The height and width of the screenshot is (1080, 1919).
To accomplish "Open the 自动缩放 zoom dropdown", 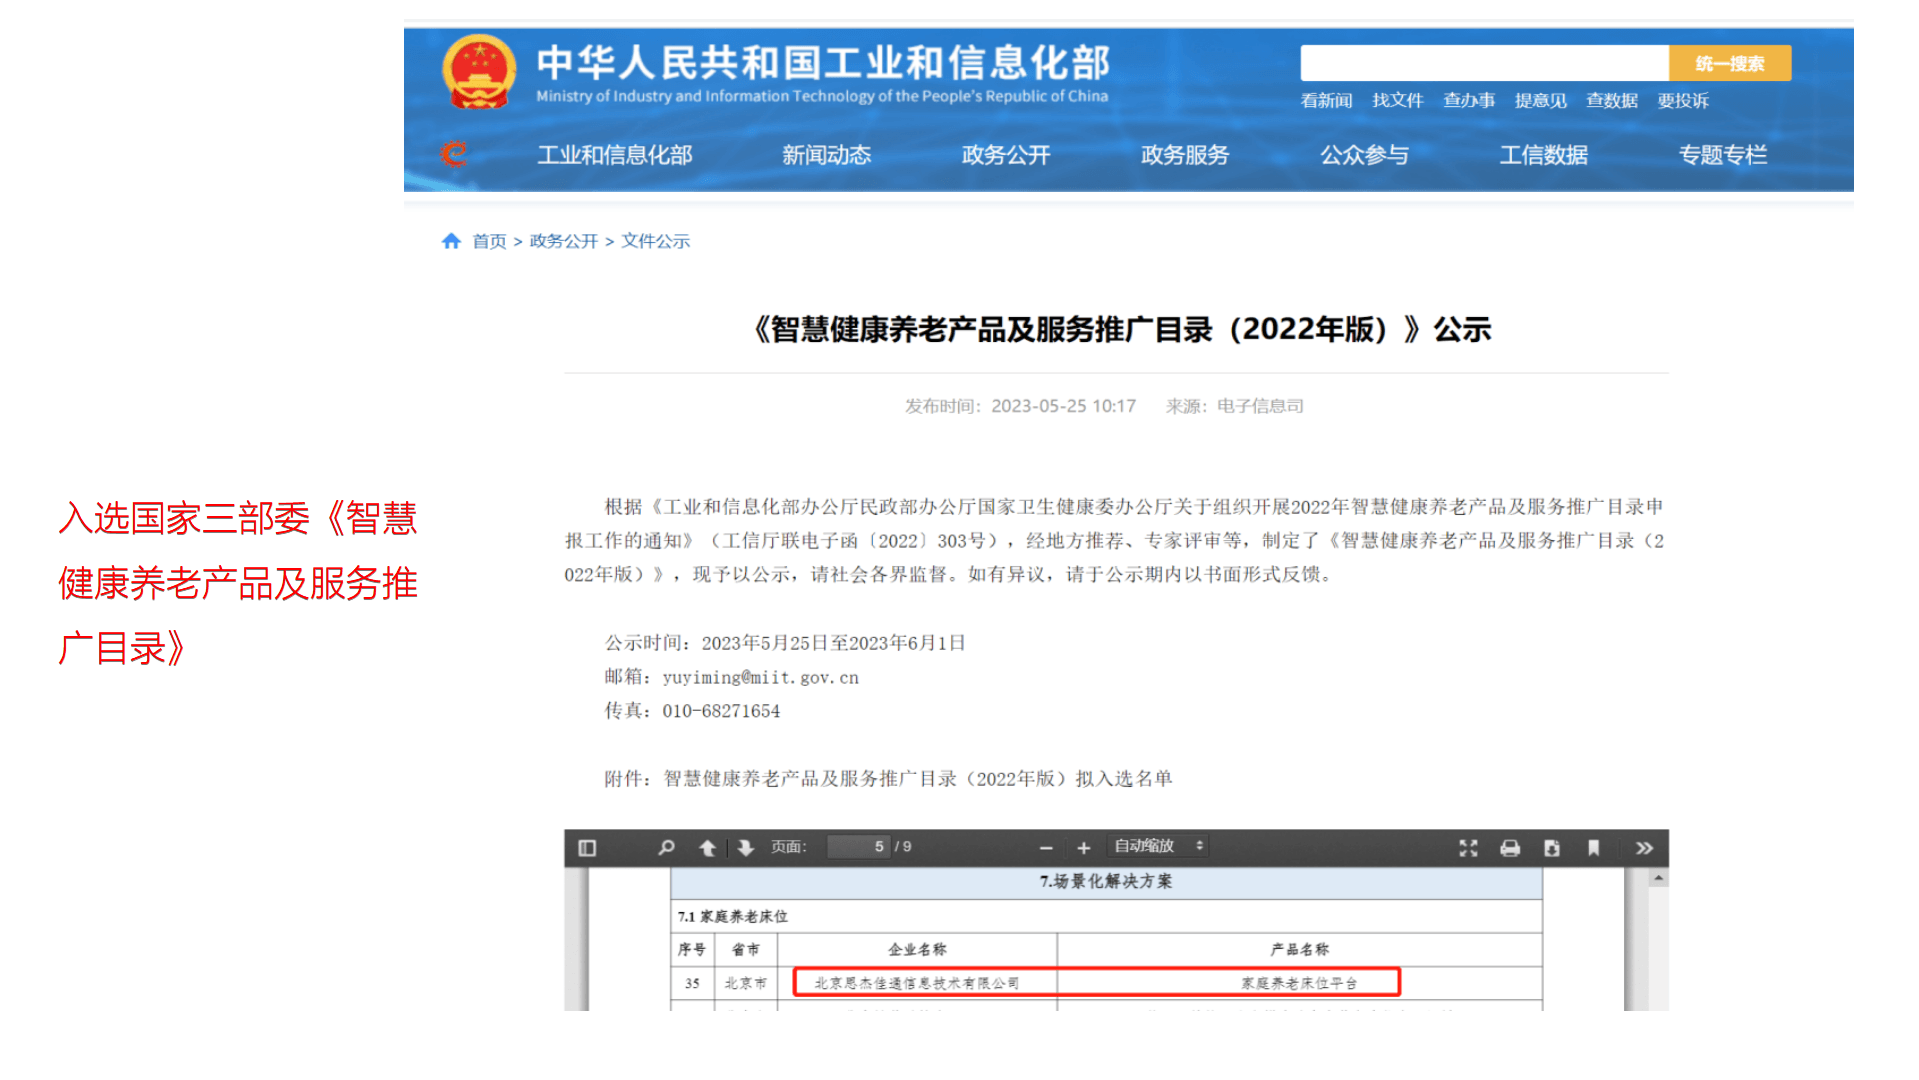I will pyautogui.click(x=1159, y=846).
